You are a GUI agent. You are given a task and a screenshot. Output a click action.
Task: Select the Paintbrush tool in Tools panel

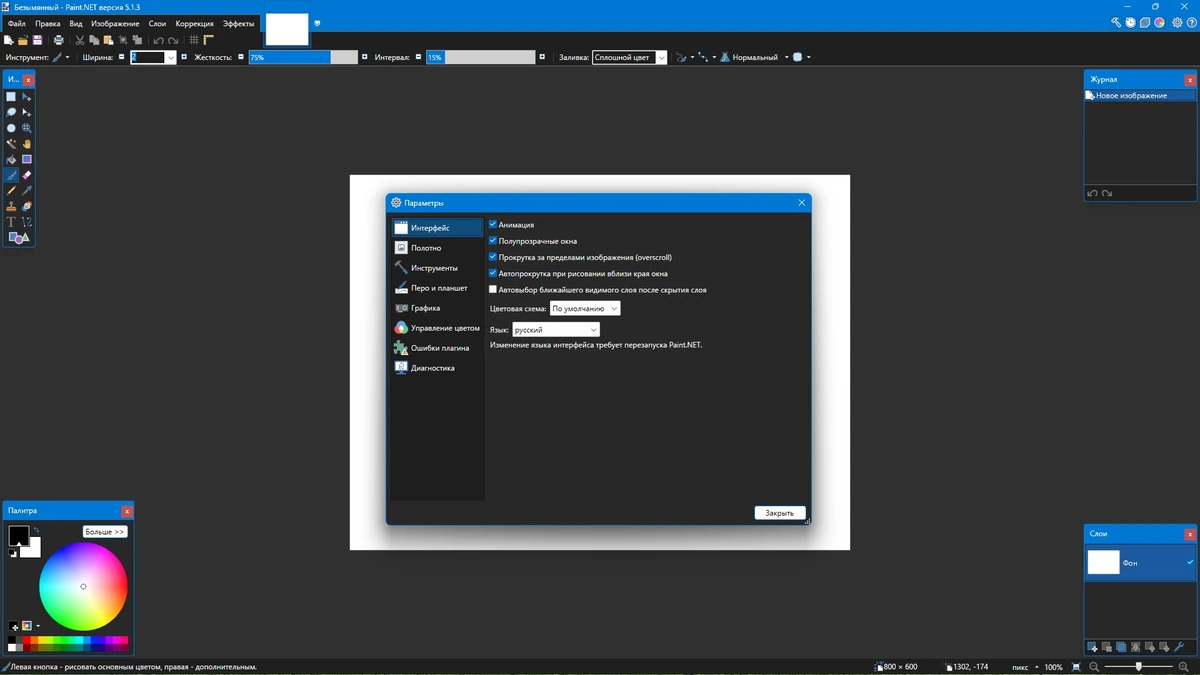coord(11,175)
